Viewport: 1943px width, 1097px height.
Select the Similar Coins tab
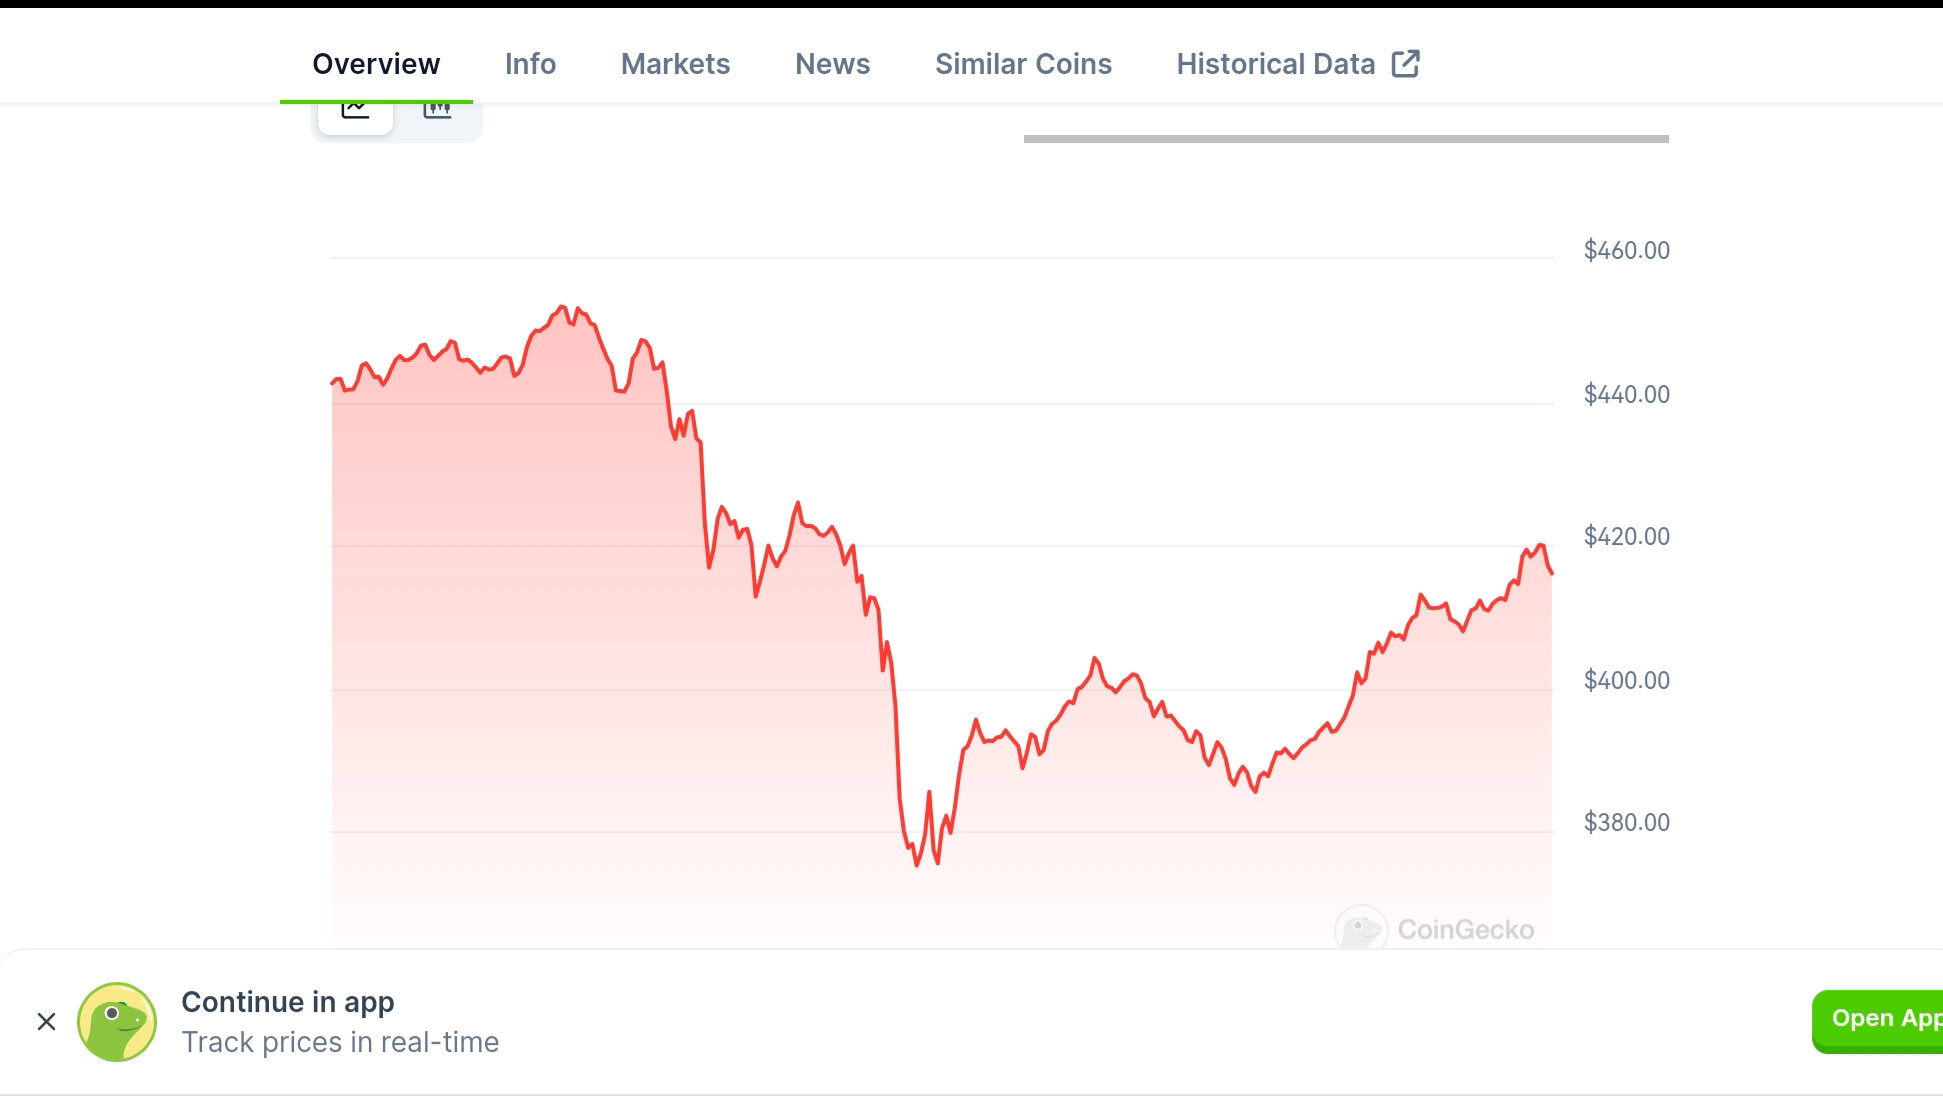coord(1023,64)
